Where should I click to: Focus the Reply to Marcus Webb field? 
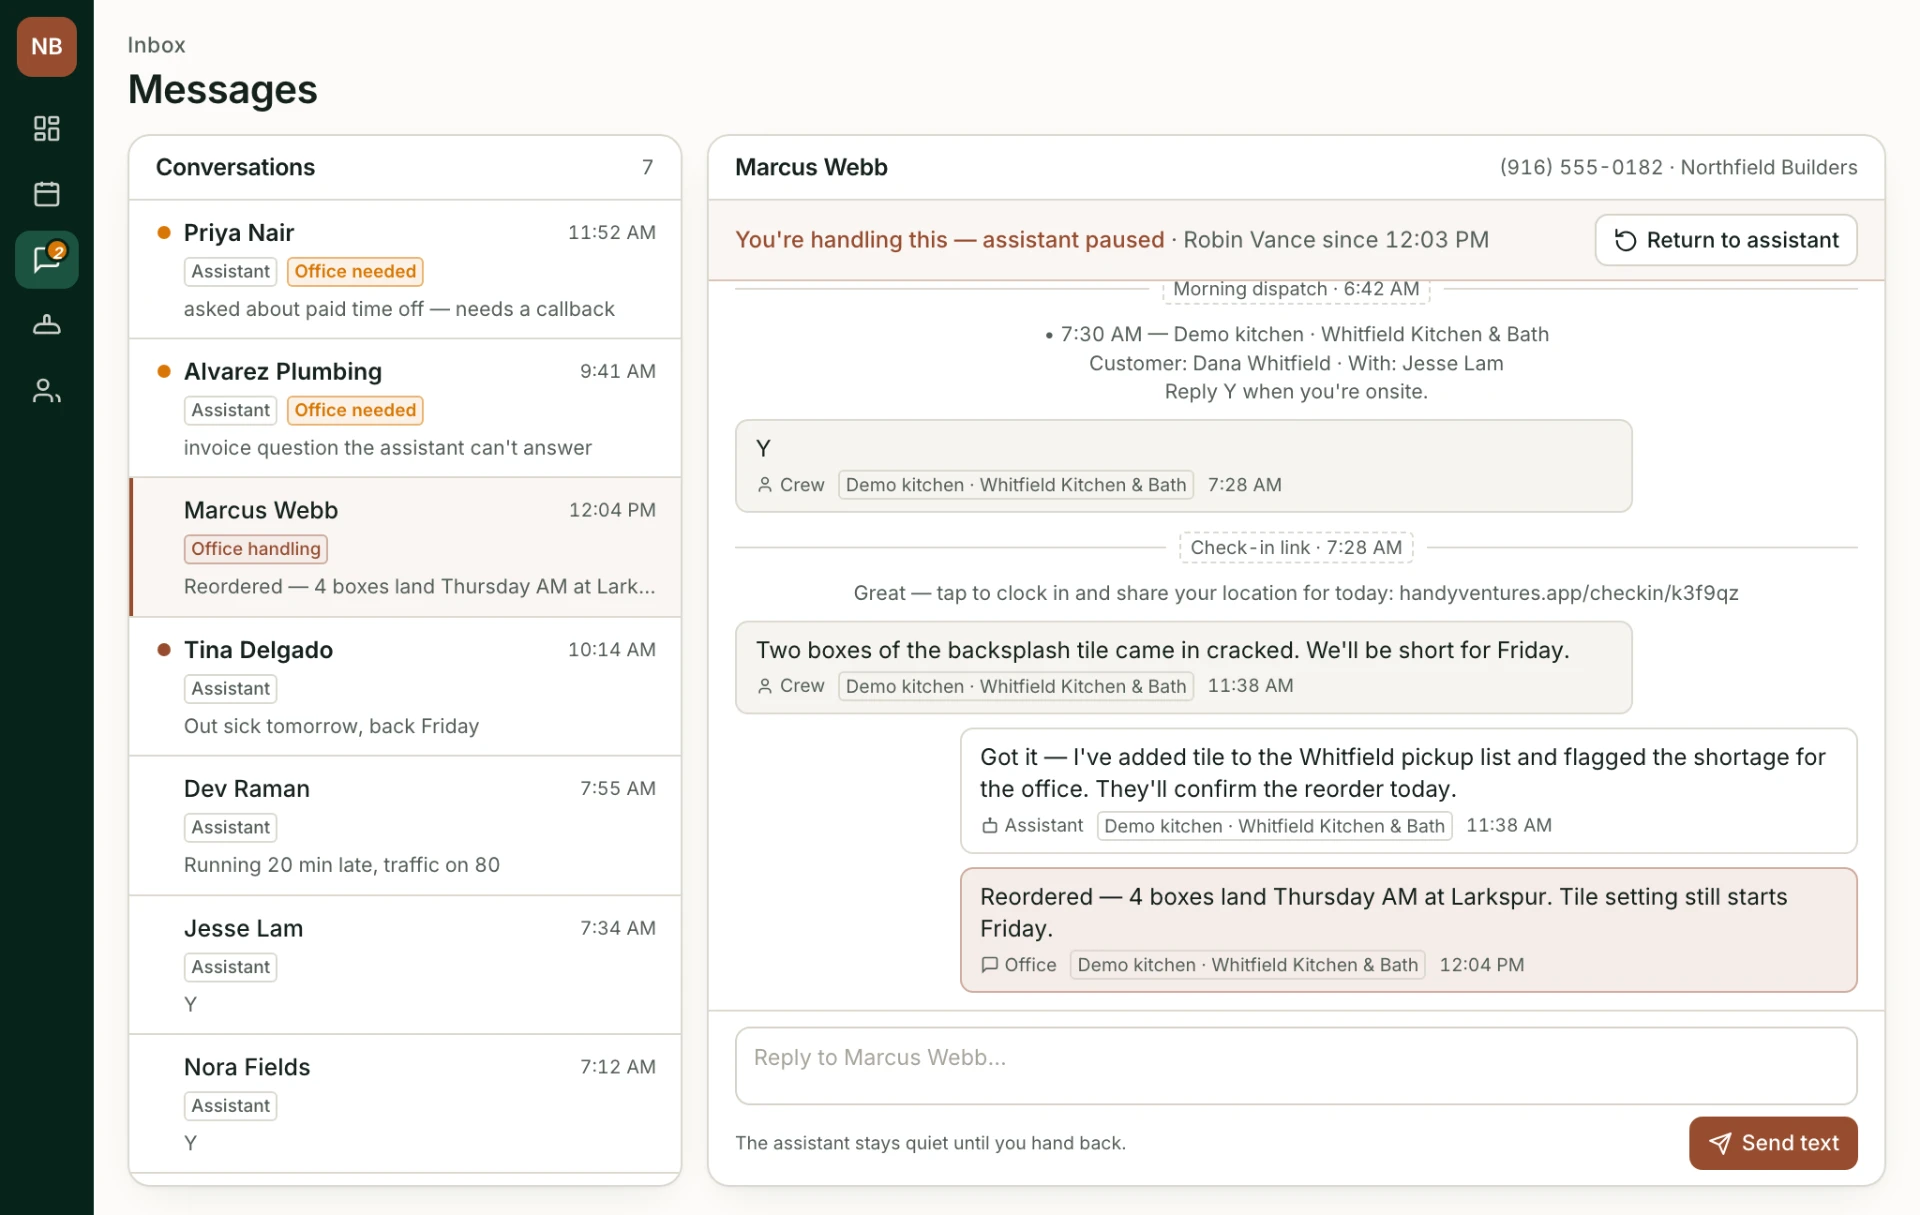click(x=1295, y=1066)
